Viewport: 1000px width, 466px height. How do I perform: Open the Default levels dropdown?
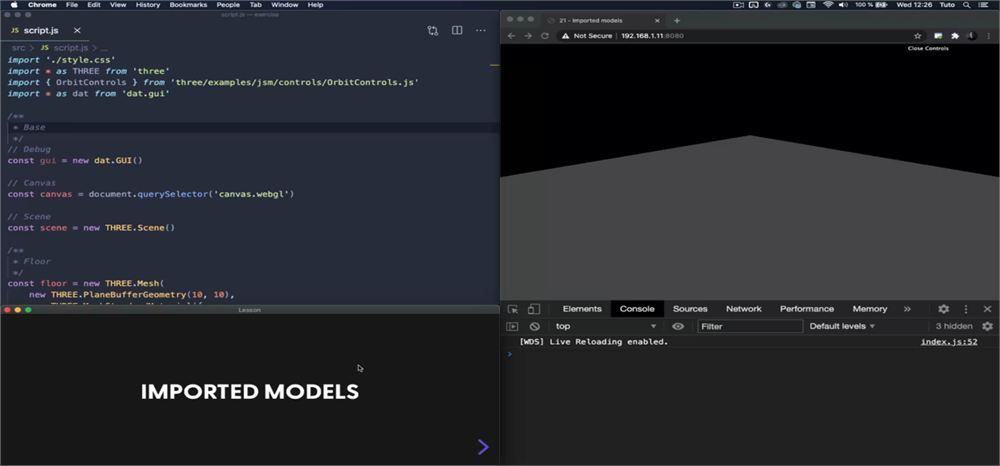pos(842,326)
